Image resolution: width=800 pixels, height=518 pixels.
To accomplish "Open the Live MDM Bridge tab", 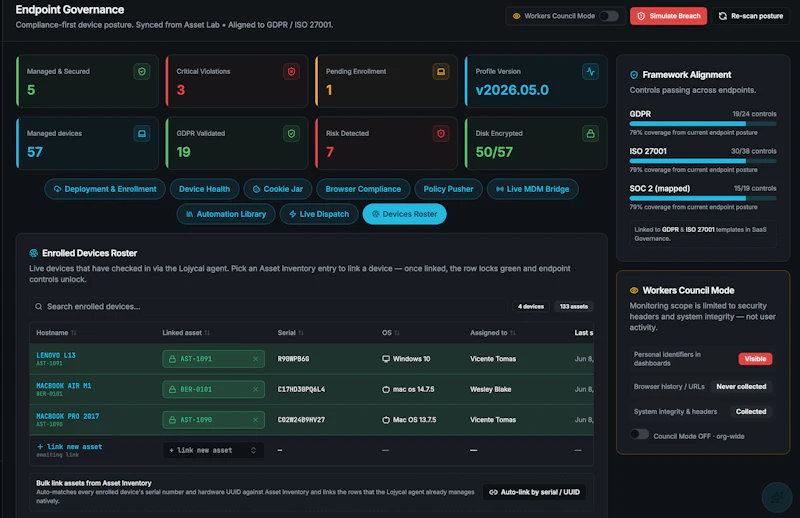I will coord(533,189).
